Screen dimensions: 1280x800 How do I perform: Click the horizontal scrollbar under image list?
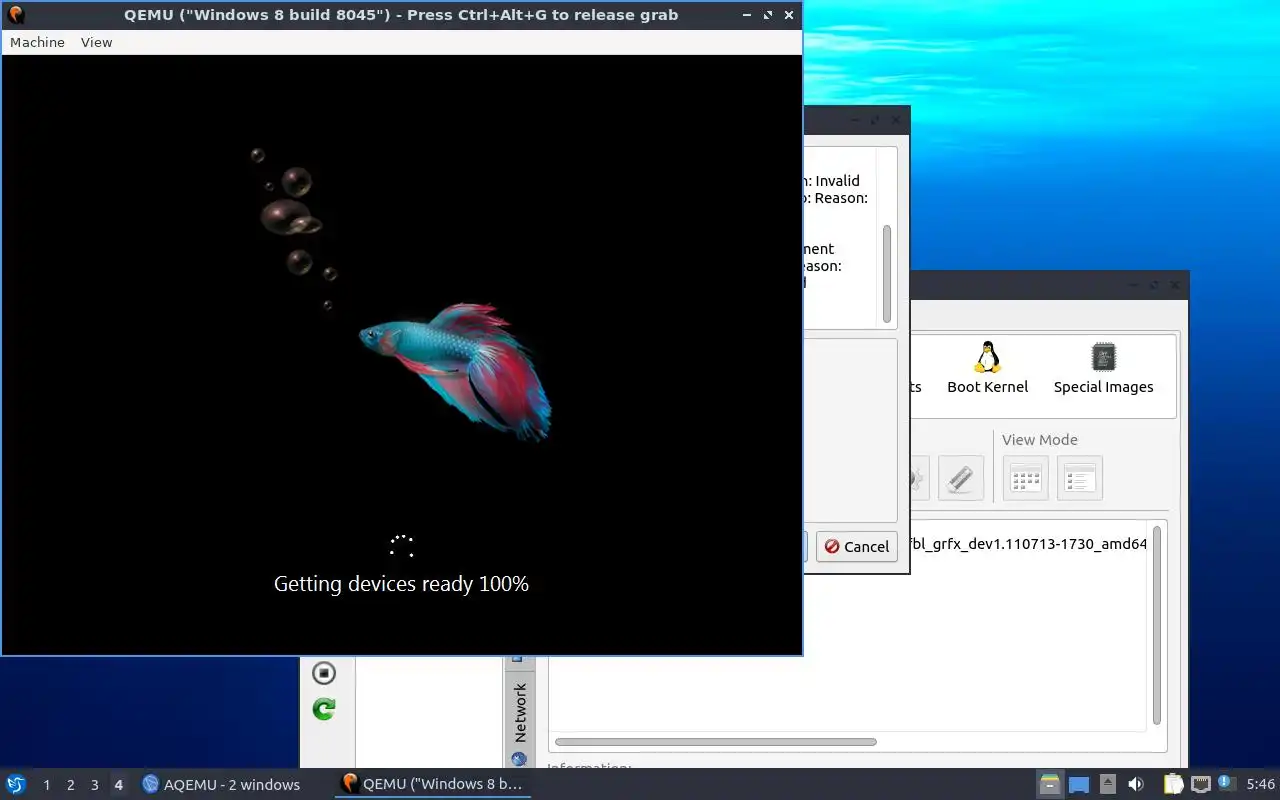(715, 742)
